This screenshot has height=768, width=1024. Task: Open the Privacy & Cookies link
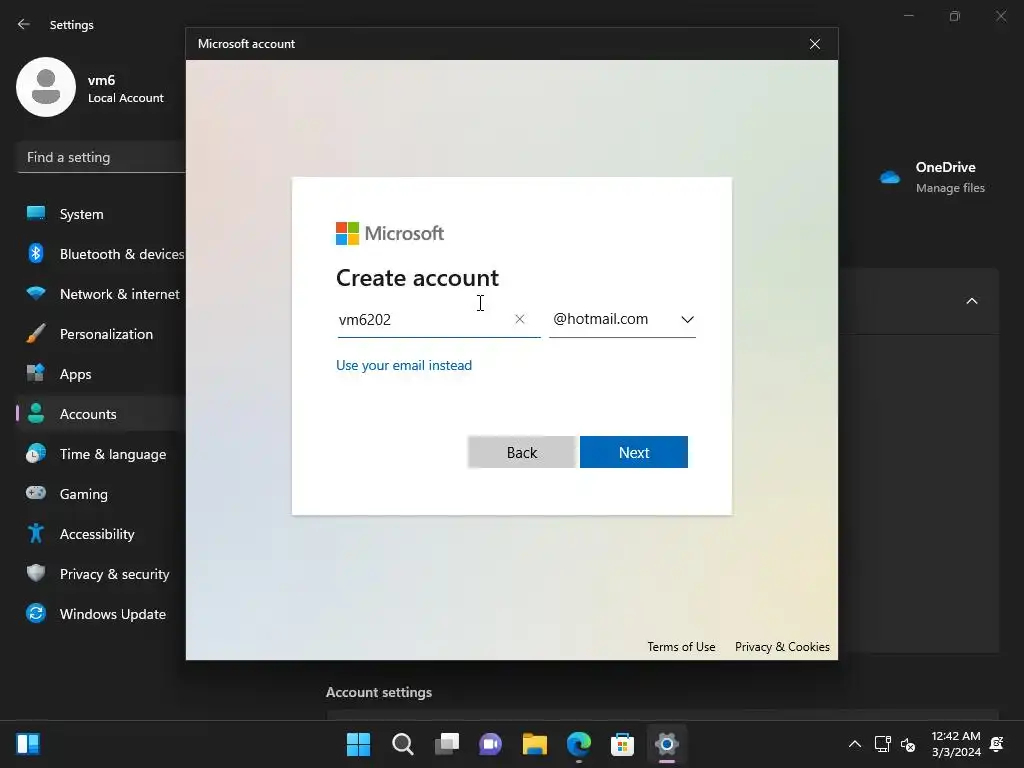pyautogui.click(x=782, y=647)
